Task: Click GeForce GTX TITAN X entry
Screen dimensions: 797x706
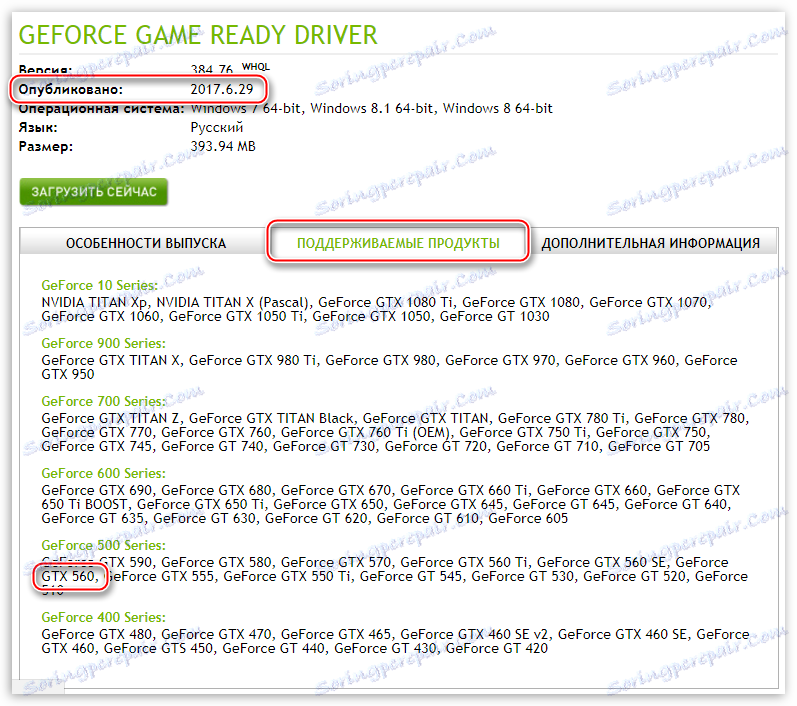Action: click(110, 360)
